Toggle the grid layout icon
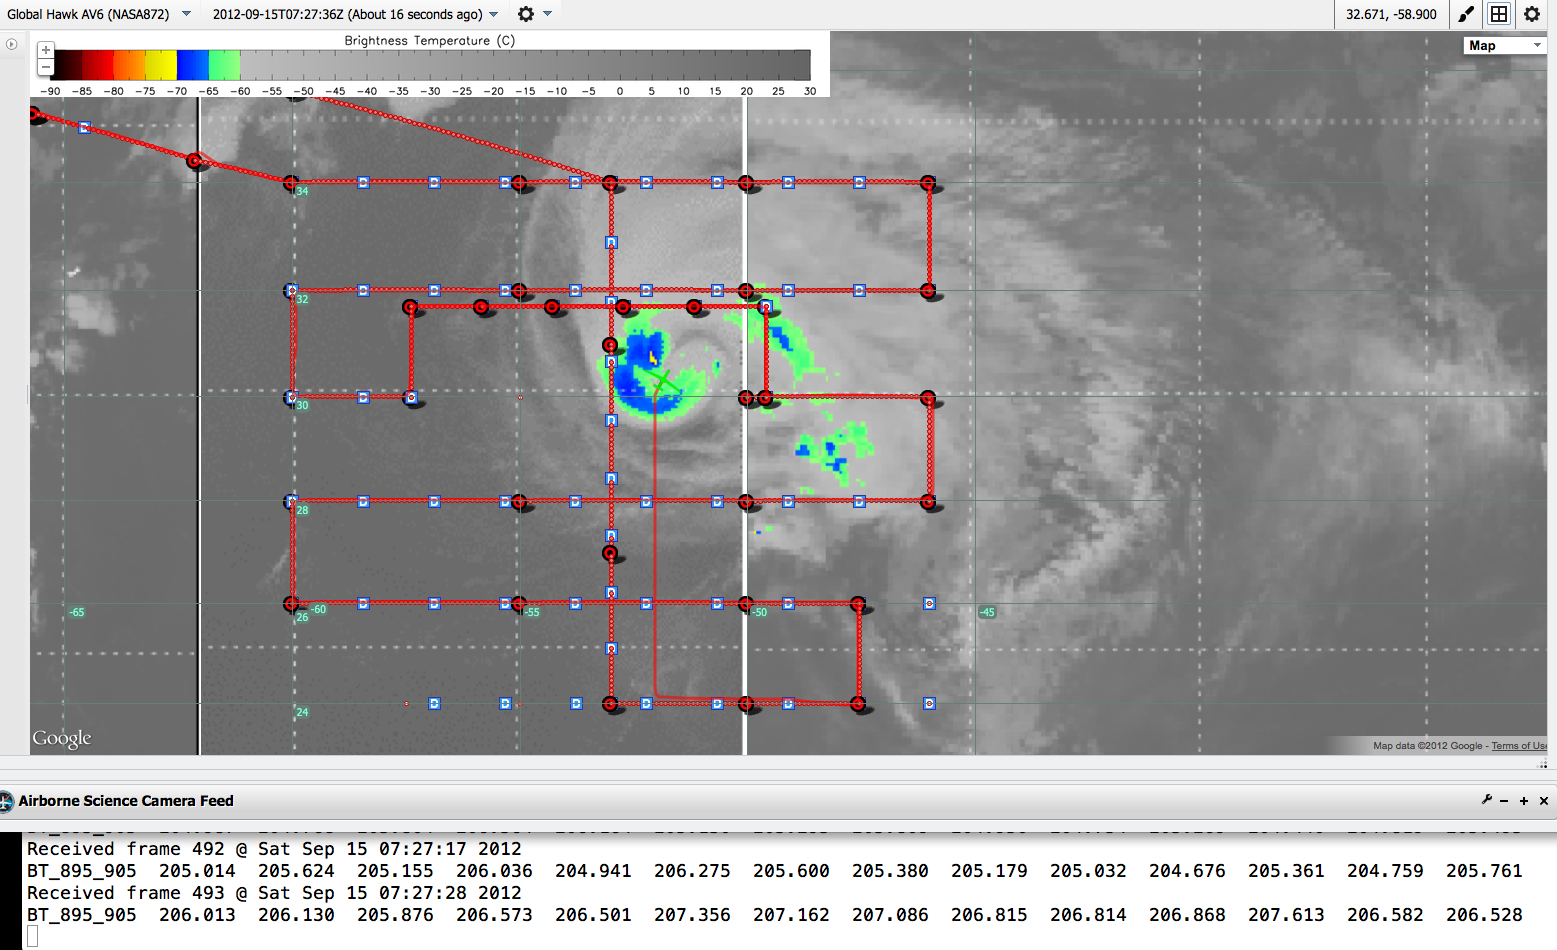This screenshot has height=950, width=1557. tap(1498, 14)
